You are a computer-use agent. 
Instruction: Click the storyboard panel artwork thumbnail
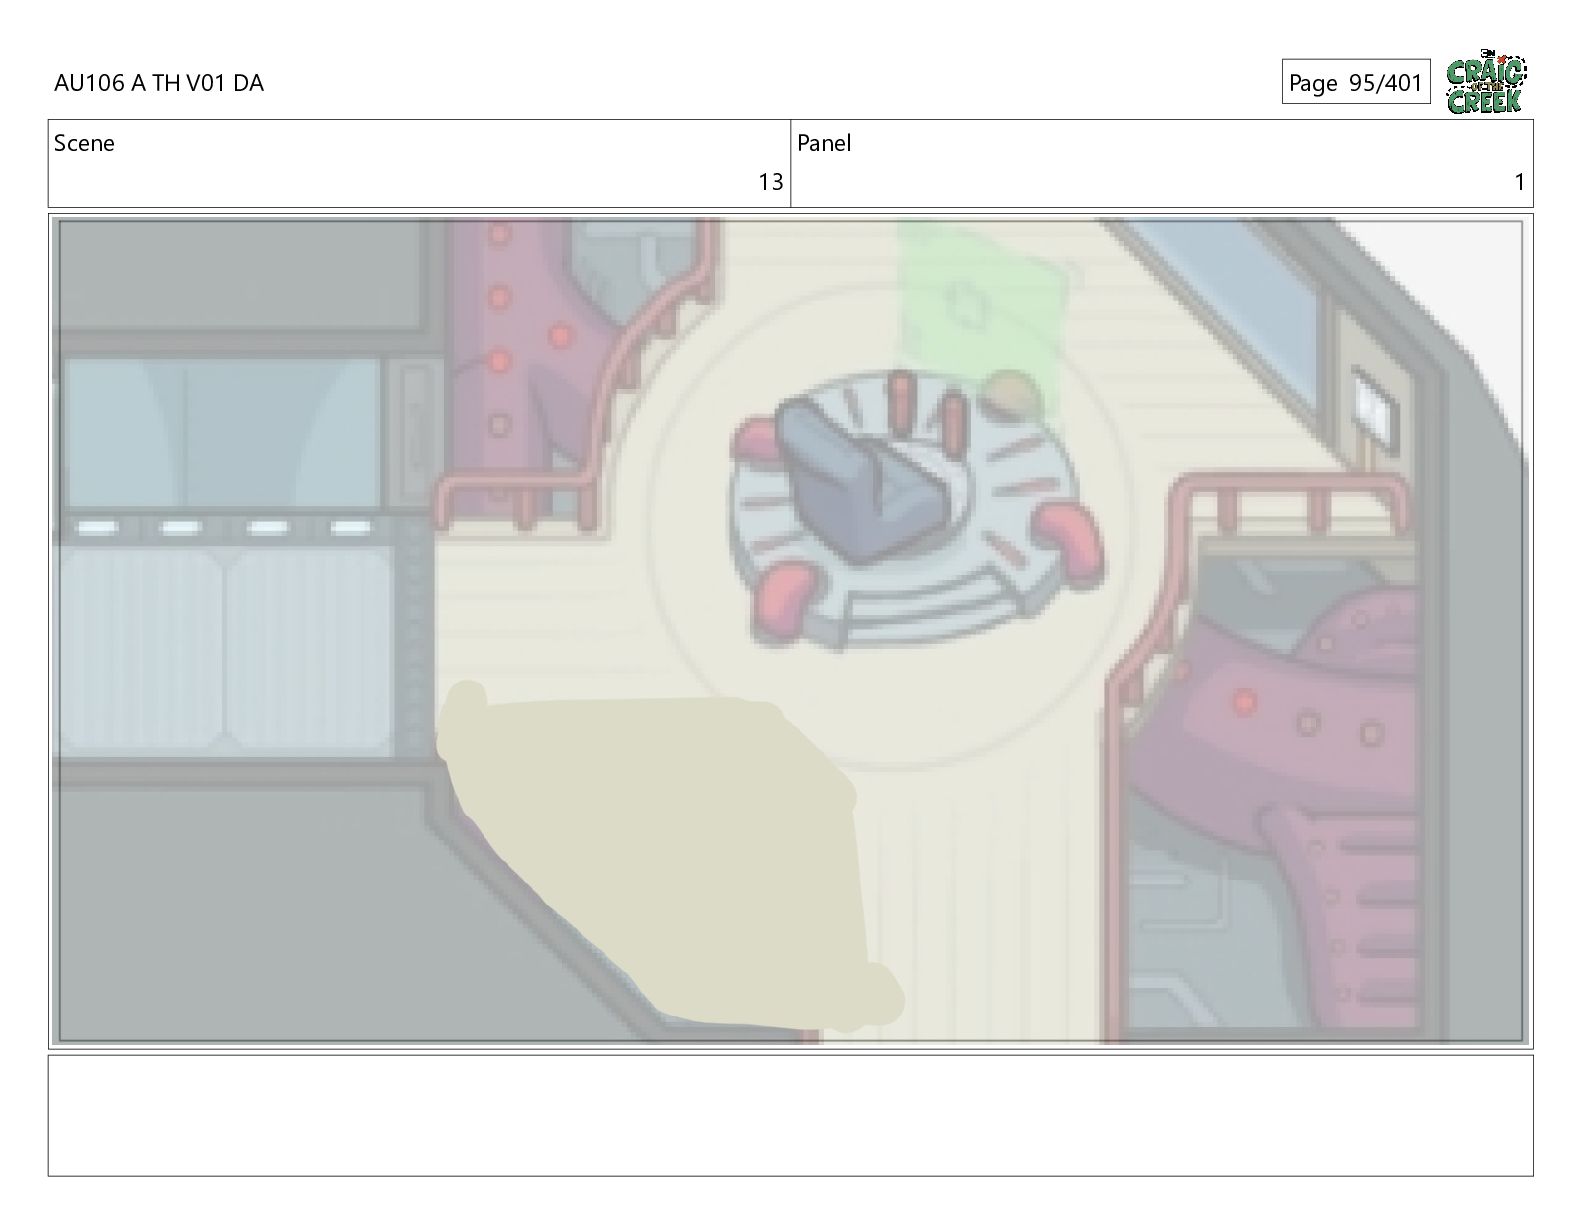[x=791, y=630]
